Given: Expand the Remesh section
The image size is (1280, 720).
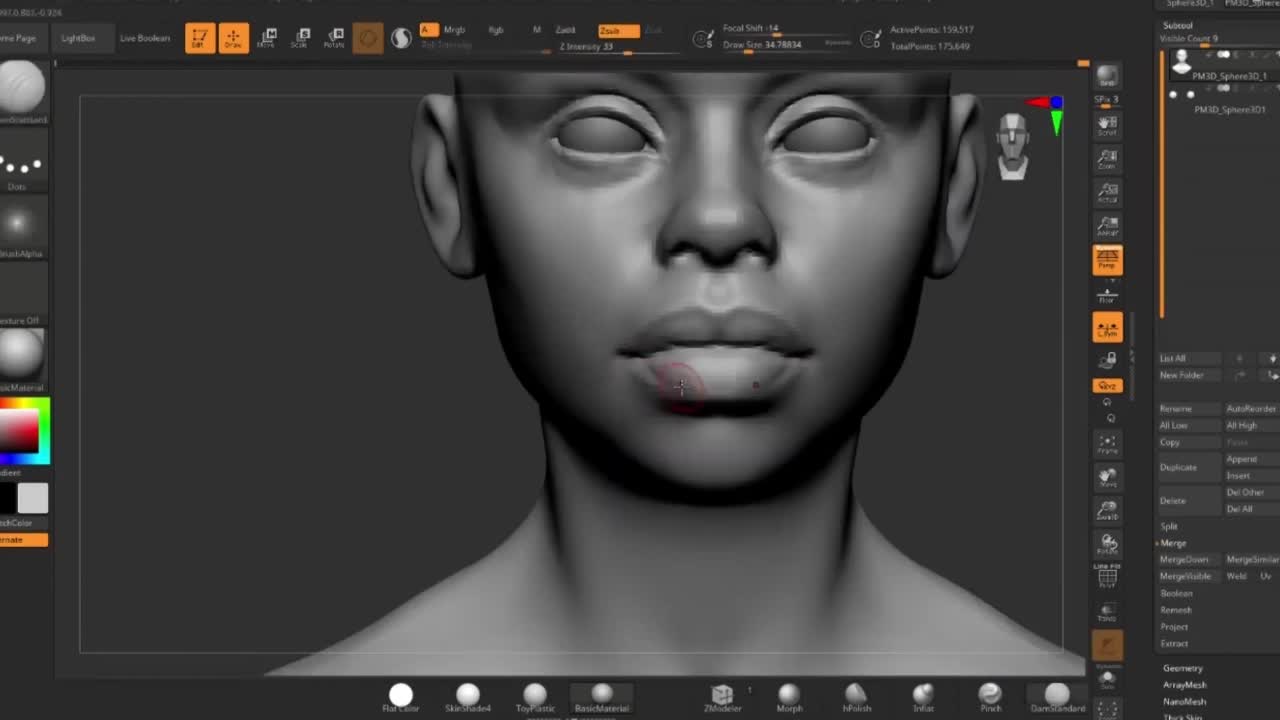Looking at the screenshot, I should (1176, 610).
